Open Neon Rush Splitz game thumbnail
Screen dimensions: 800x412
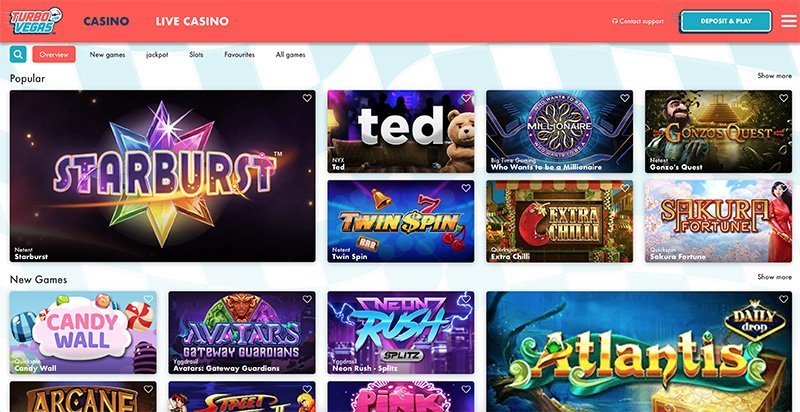point(401,332)
